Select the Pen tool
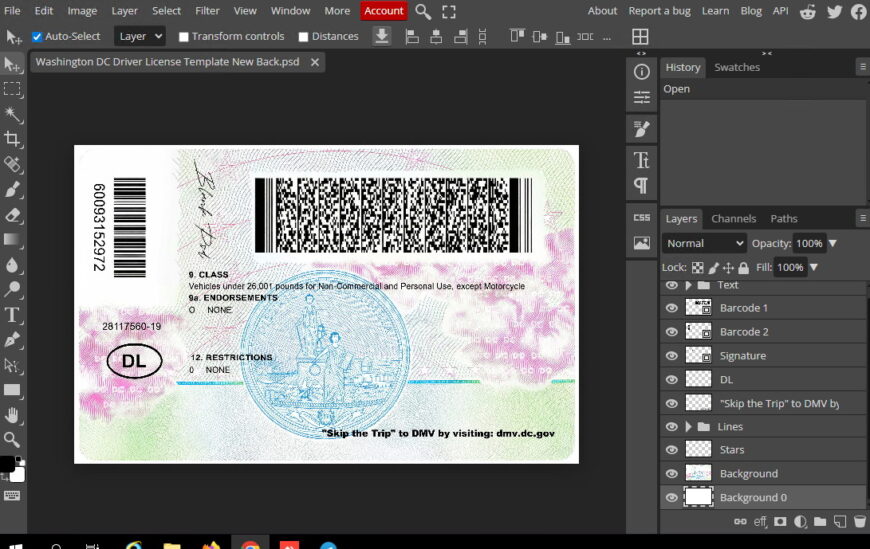 point(12,340)
